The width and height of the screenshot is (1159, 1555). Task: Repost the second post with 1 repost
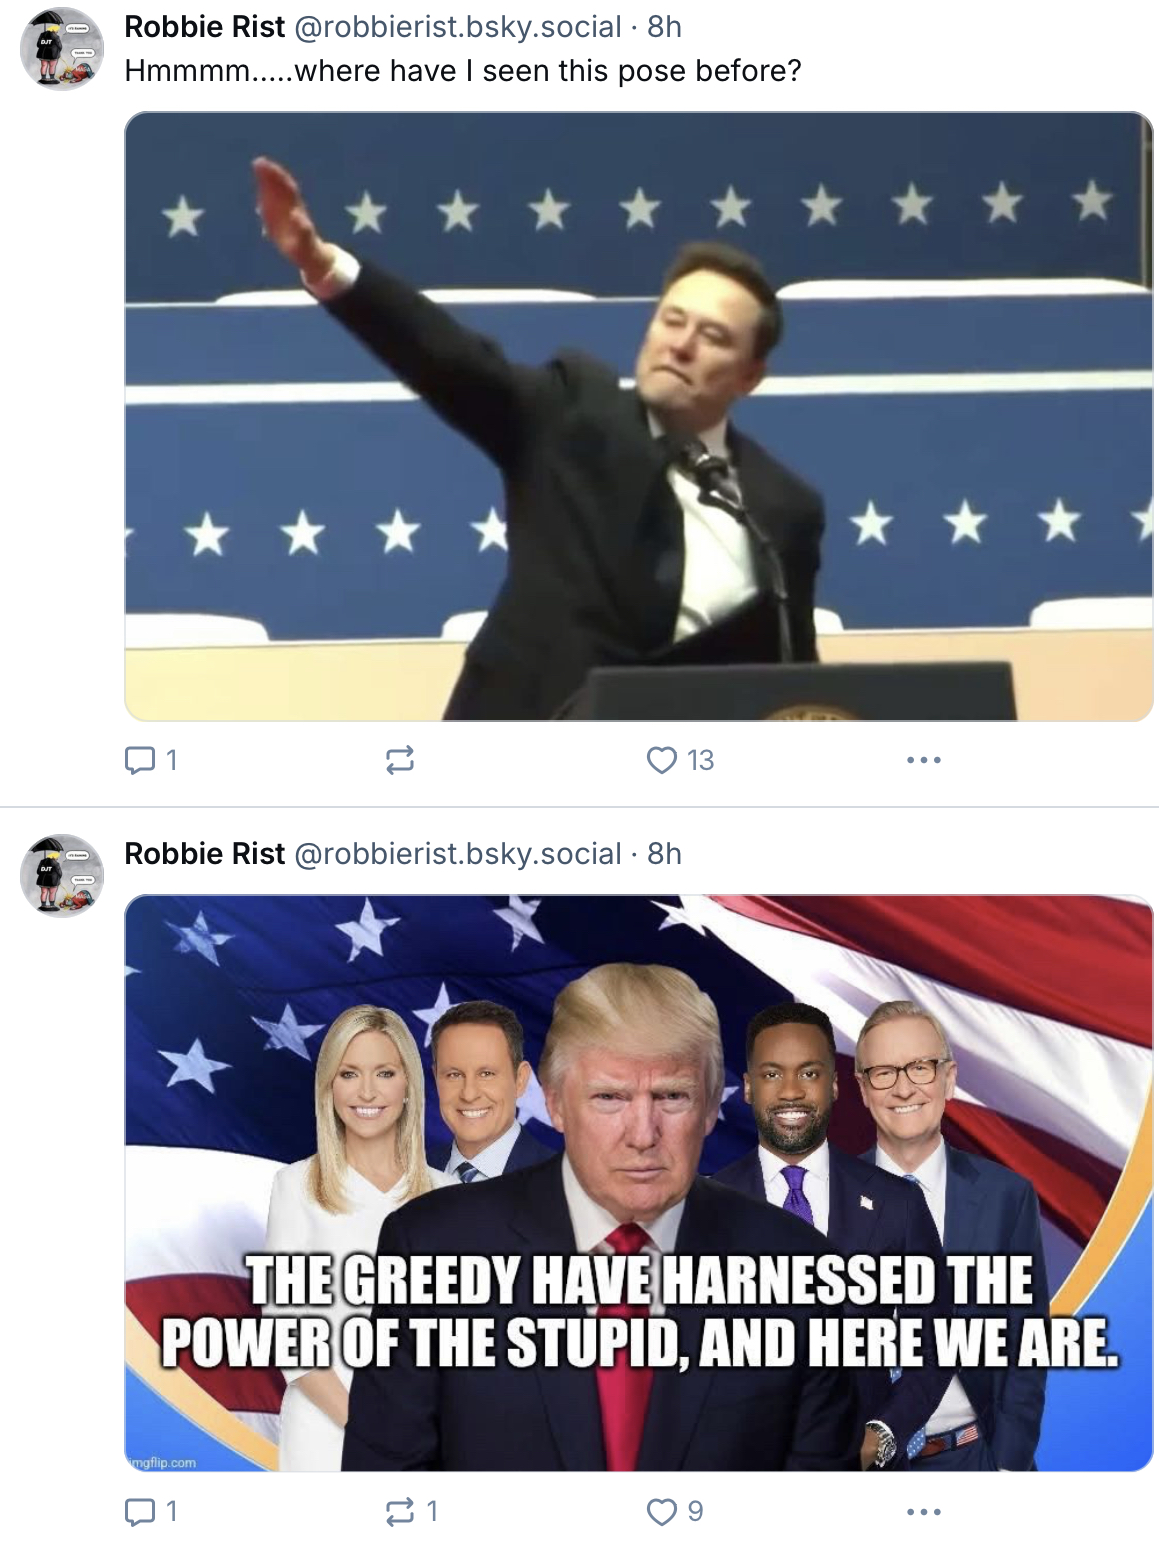click(411, 1511)
